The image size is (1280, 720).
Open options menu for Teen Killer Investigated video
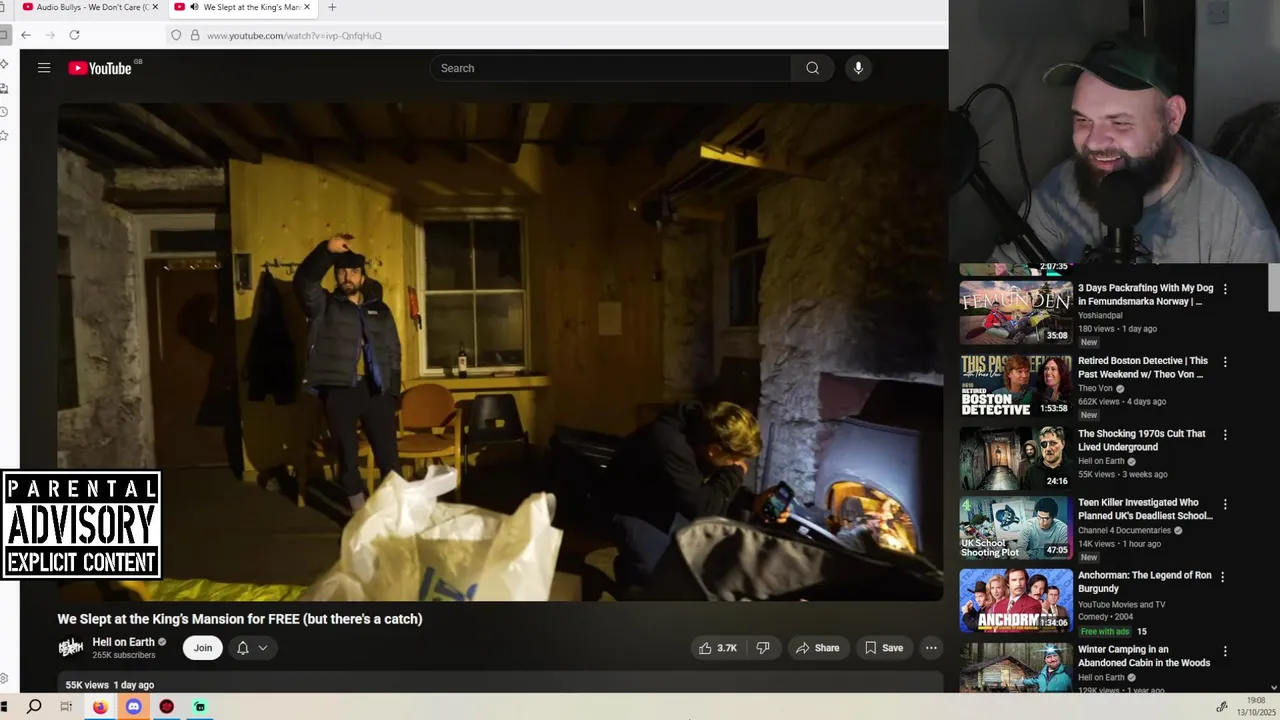click(x=1225, y=504)
